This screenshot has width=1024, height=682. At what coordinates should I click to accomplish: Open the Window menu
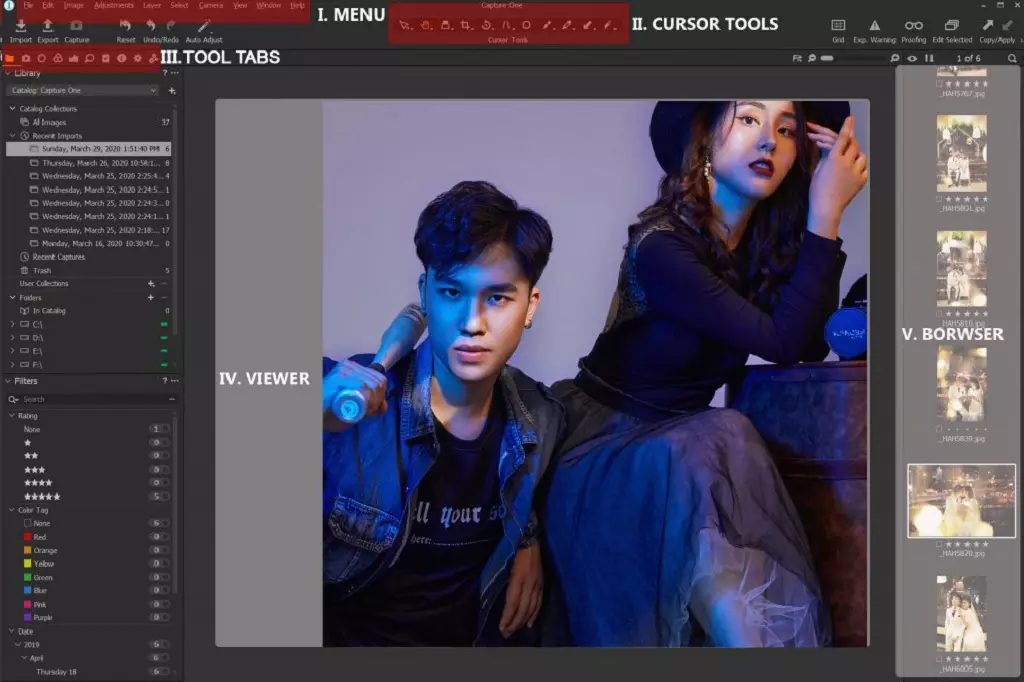268,5
